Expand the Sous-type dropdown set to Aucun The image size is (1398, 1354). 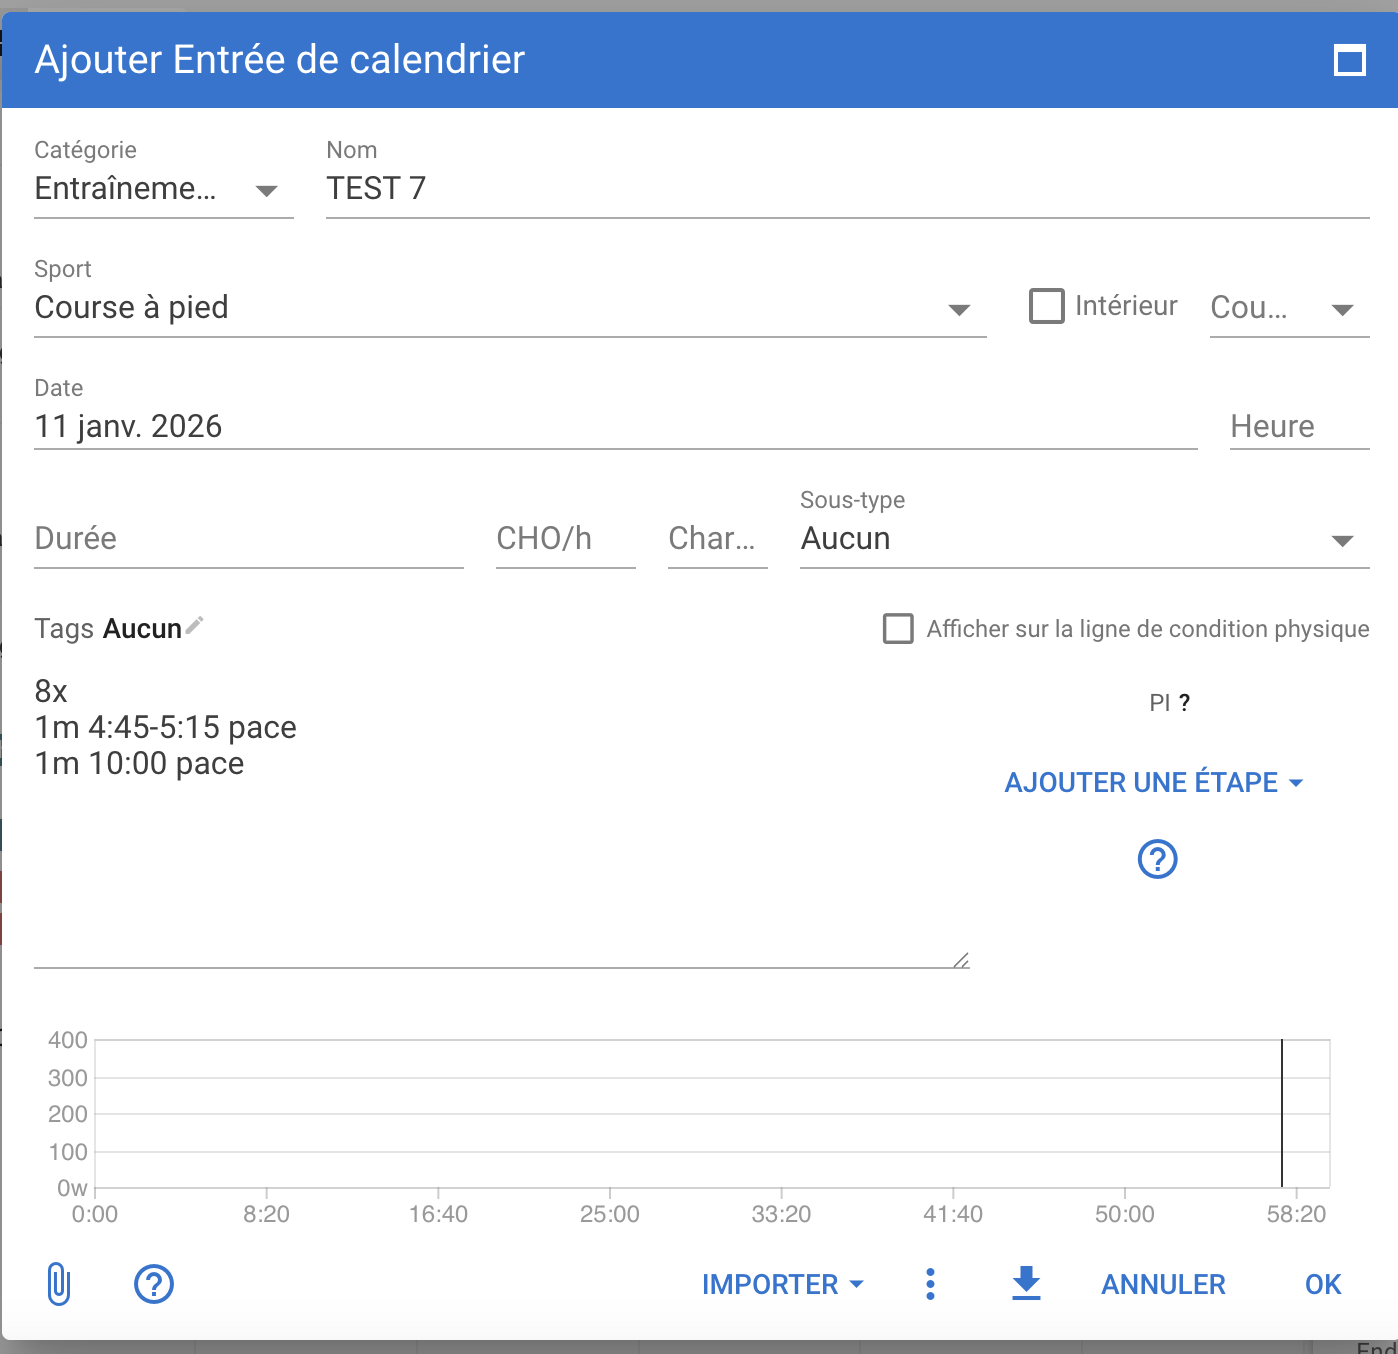click(x=1084, y=540)
